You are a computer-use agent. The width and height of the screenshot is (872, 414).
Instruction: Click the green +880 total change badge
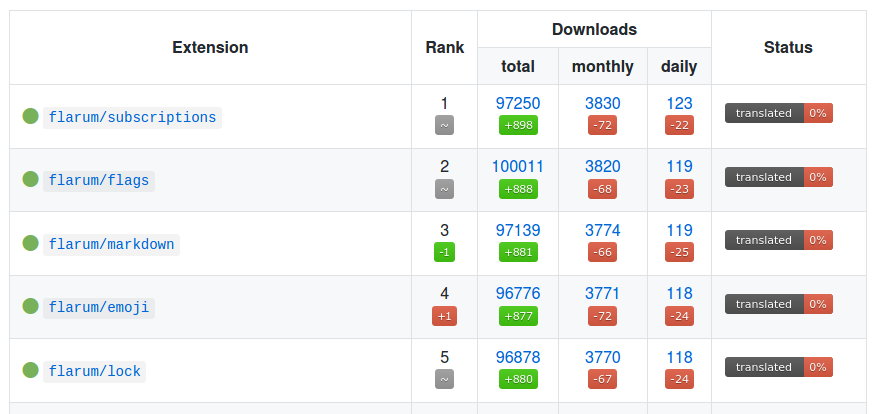pos(518,379)
